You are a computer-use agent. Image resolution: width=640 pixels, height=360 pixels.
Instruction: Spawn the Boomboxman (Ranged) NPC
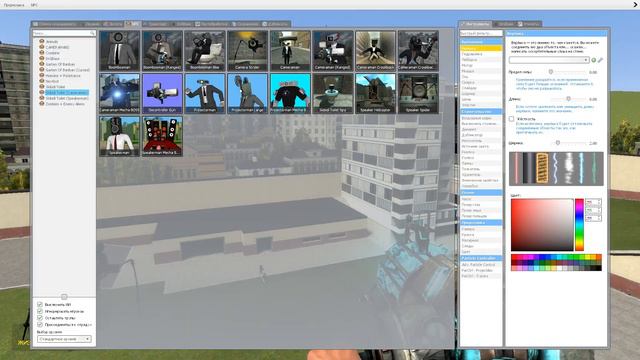(x=162, y=51)
